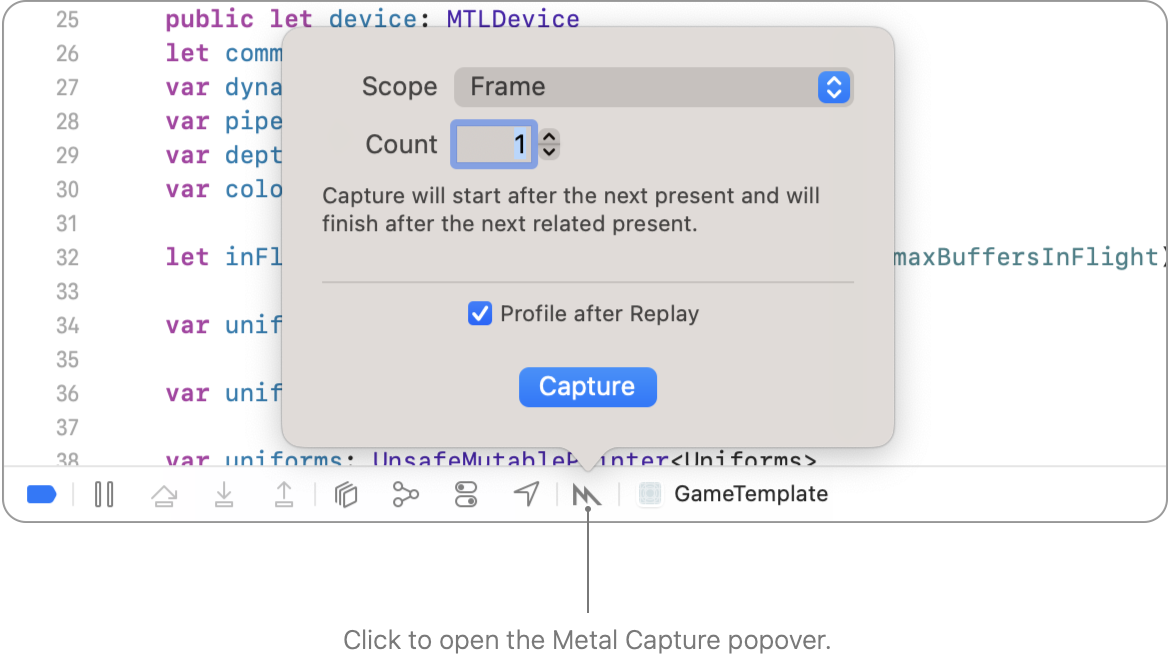Click the GameTemplate app icon

(650, 494)
